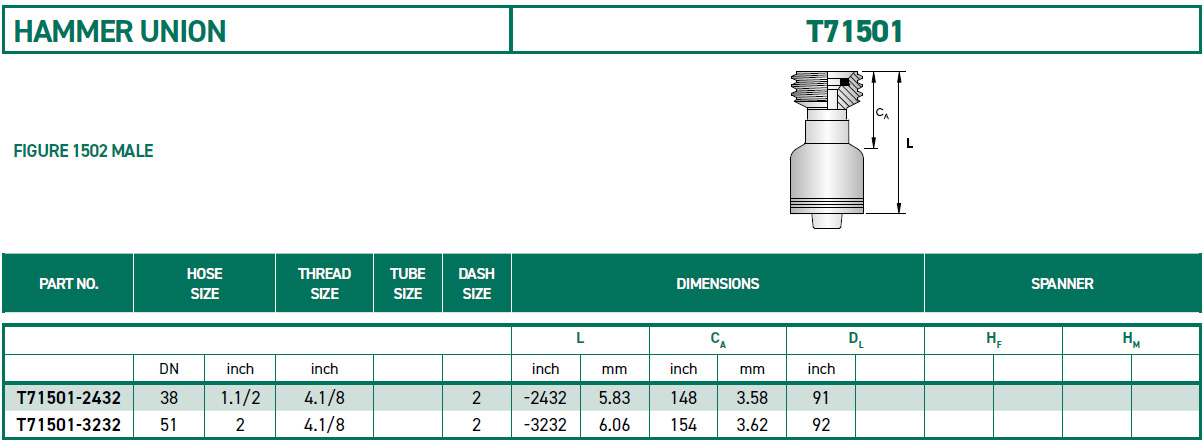The width and height of the screenshot is (1204, 444).
Task: Click the TUBE SIZE column header
Action: pyautogui.click(x=408, y=284)
